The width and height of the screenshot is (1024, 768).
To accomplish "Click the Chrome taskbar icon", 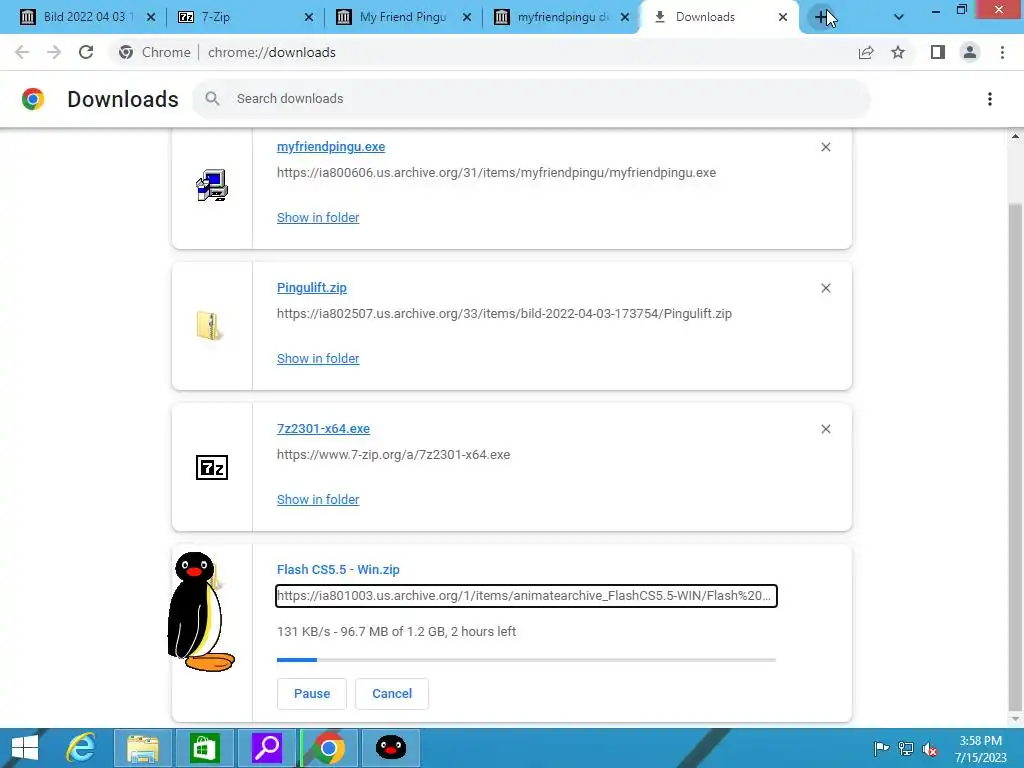I will click(329, 748).
